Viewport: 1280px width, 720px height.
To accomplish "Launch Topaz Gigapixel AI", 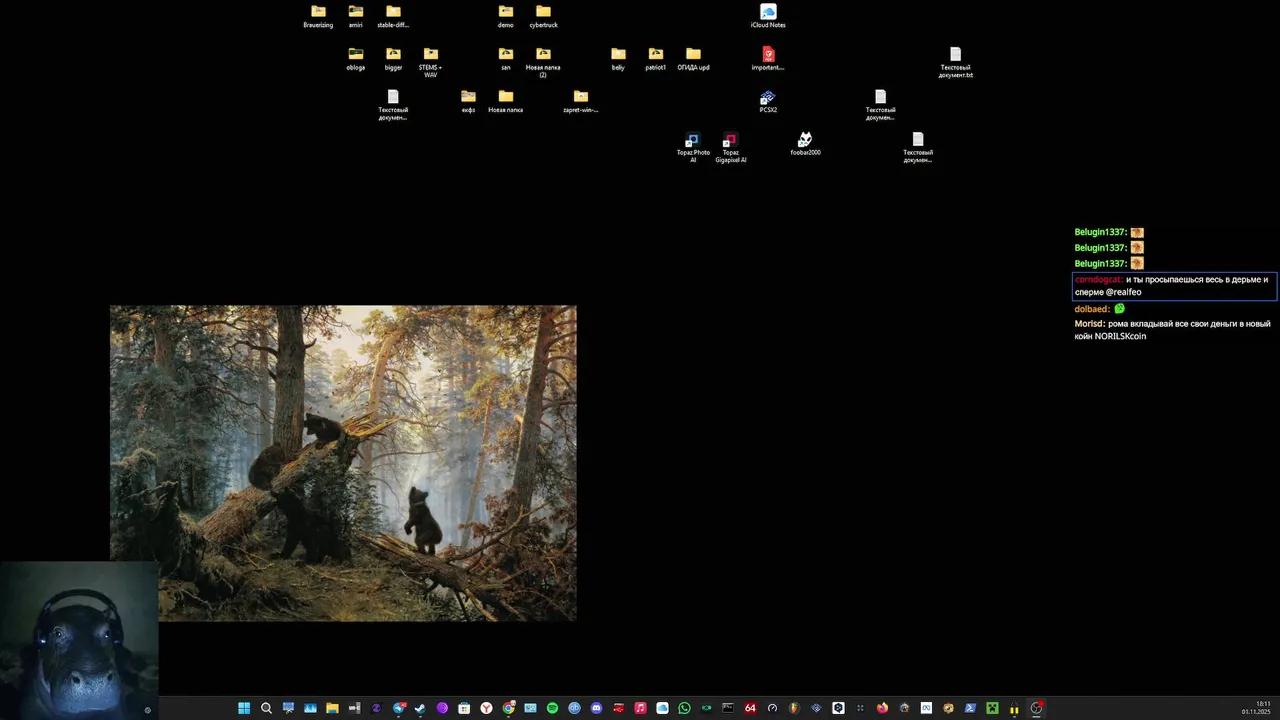I will [731, 148].
